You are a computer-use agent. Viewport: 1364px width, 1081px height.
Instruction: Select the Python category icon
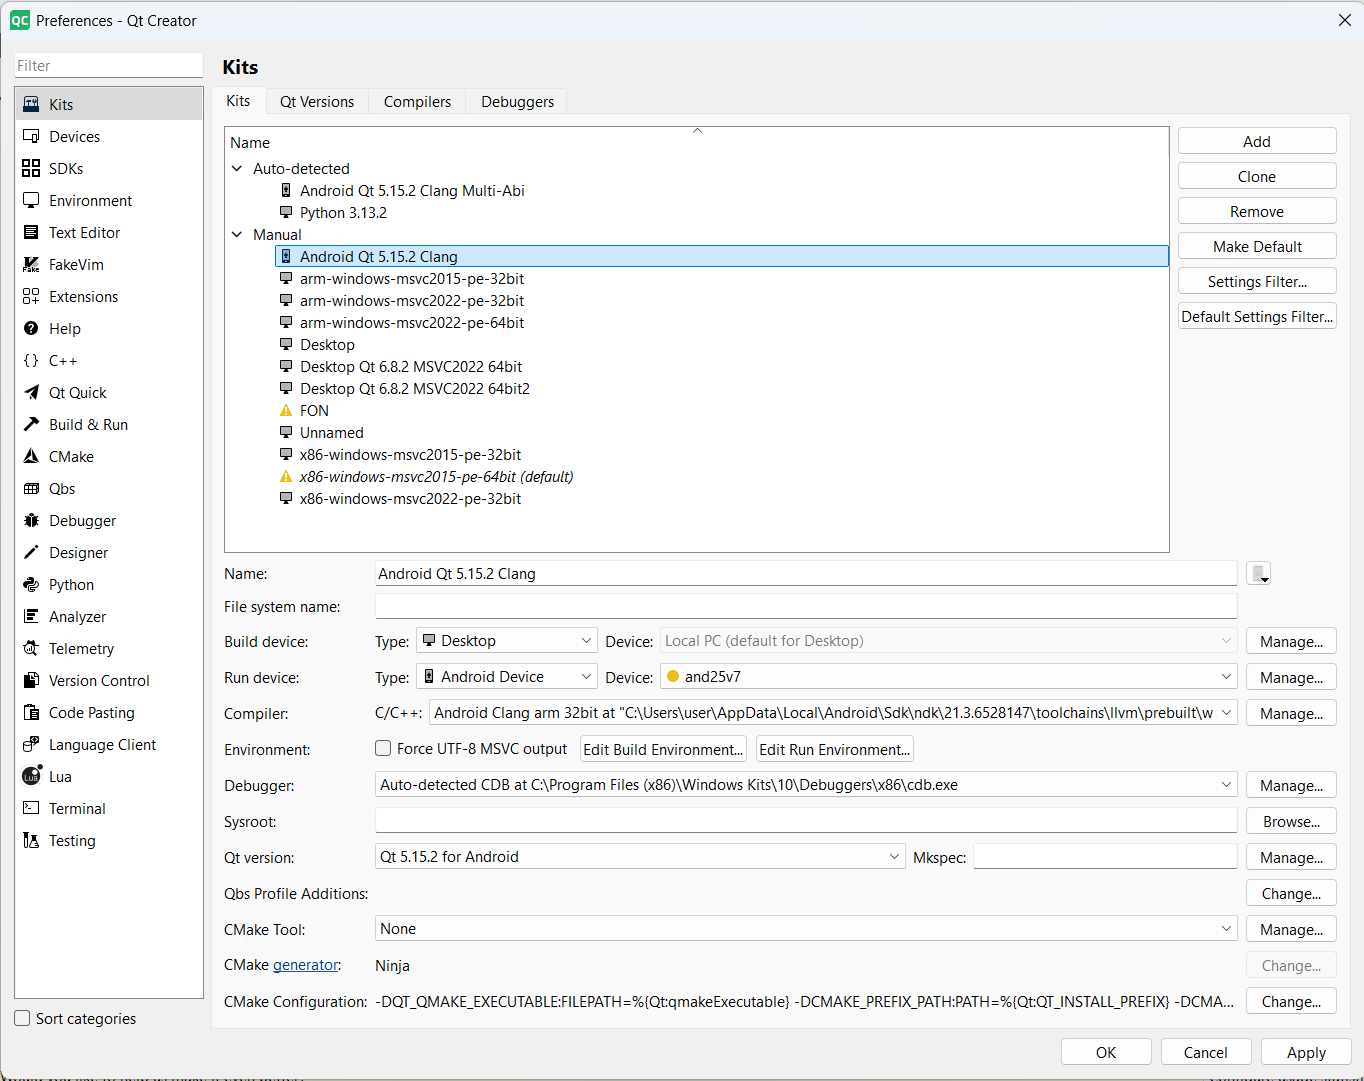31,584
